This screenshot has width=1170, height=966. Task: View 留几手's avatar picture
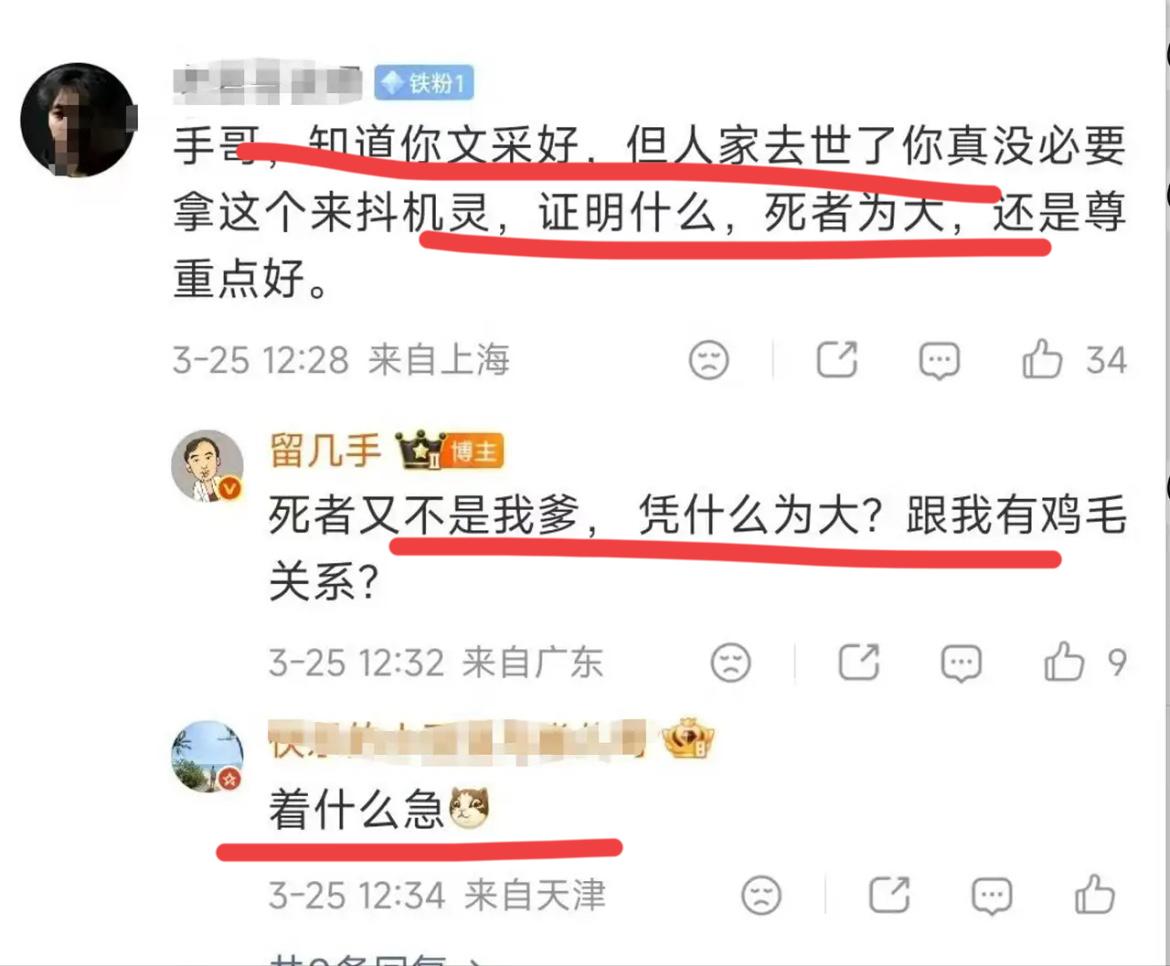pyautogui.click(x=208, y=465)
